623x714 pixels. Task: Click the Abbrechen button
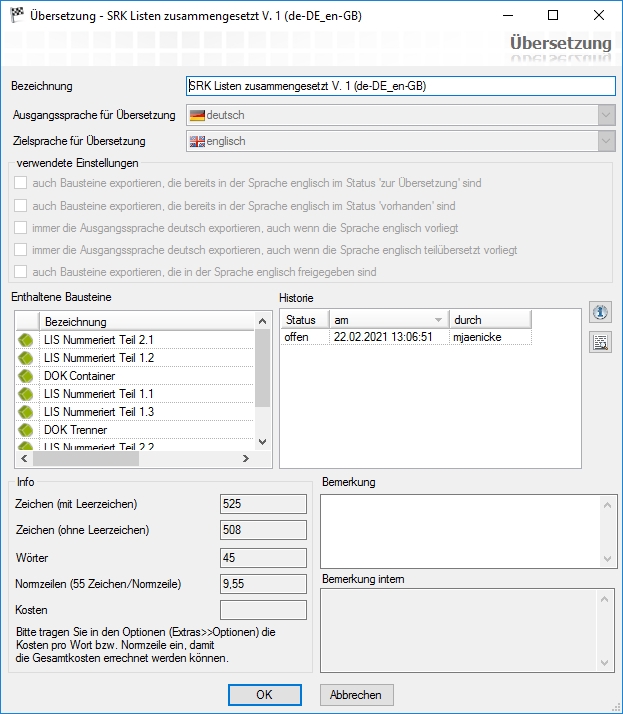pyautogui.click(x=357, y=695)
